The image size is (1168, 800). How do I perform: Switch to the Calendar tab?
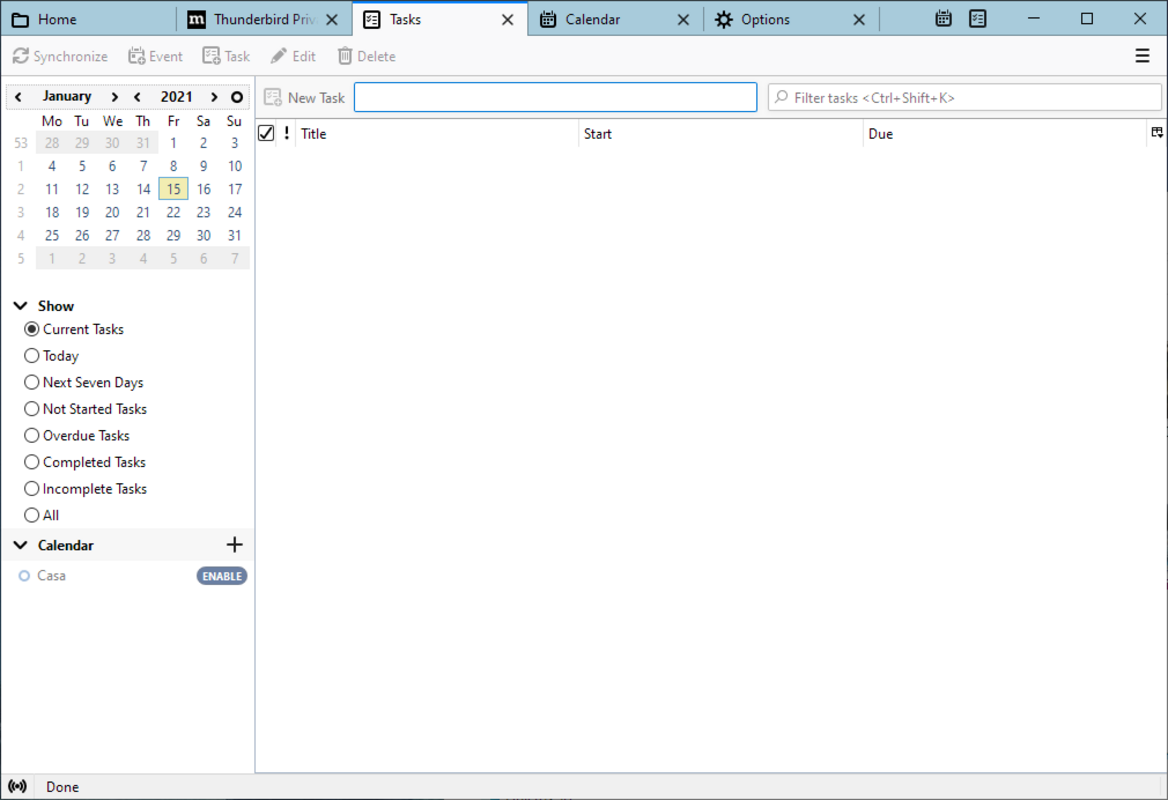(592, 19)
